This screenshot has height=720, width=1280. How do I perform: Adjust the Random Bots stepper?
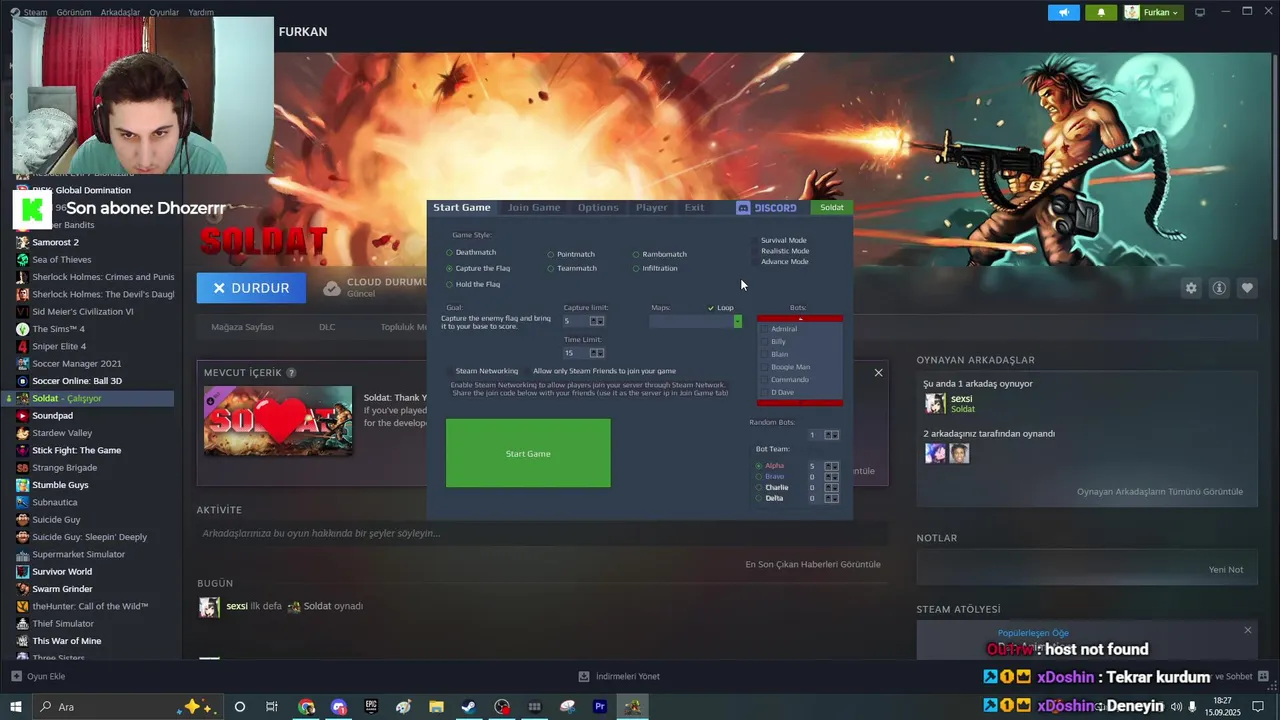[832, 435]
